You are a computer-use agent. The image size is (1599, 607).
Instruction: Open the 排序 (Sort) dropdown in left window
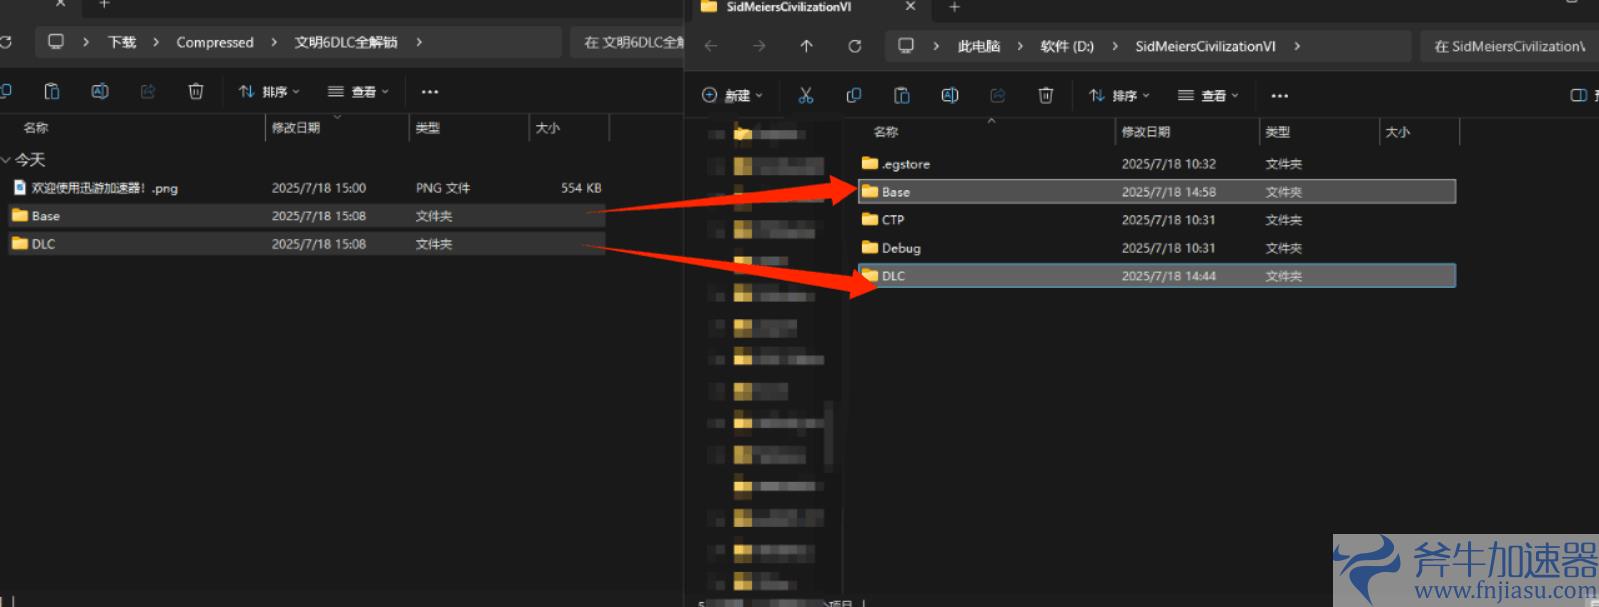pyautogui.click(x=269, y=91)
